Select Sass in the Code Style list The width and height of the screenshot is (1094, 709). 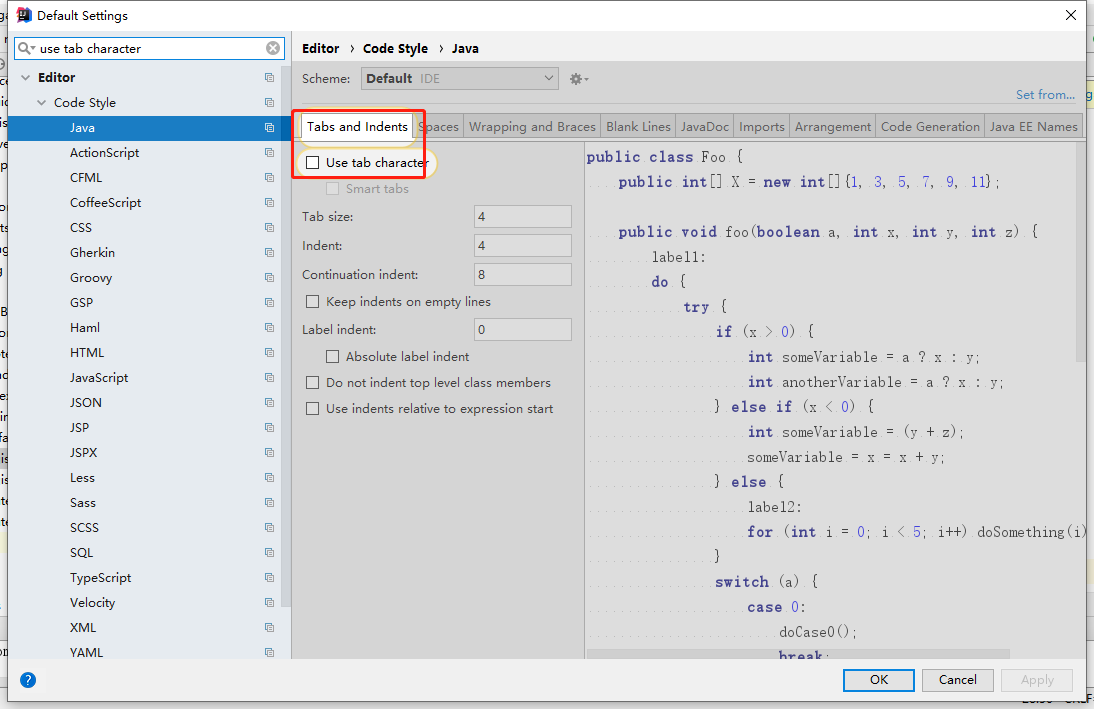coord(82,503)
